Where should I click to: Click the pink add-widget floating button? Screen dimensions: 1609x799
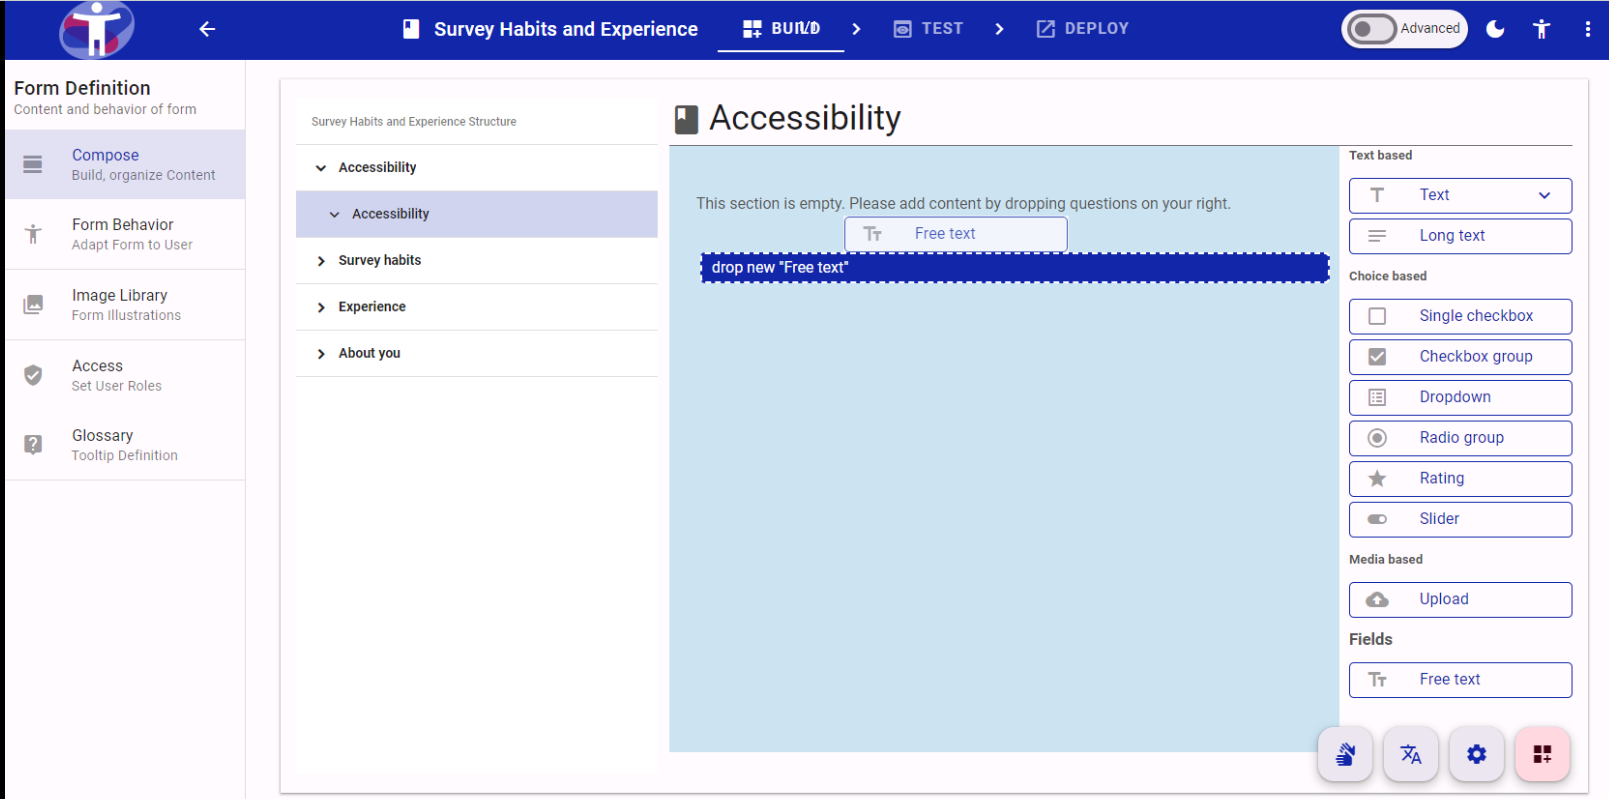pyautogui.click(x=1542, y=754)
